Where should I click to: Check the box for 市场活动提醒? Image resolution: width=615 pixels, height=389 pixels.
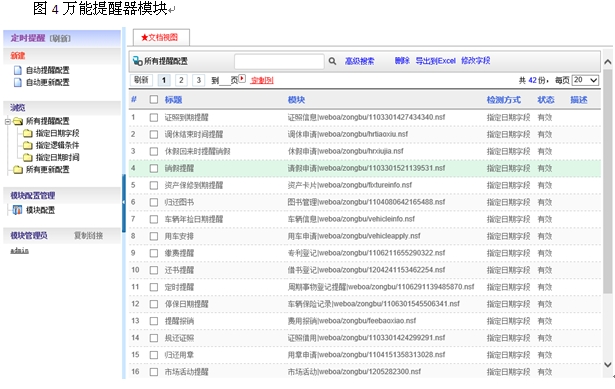tap(154, 372)
